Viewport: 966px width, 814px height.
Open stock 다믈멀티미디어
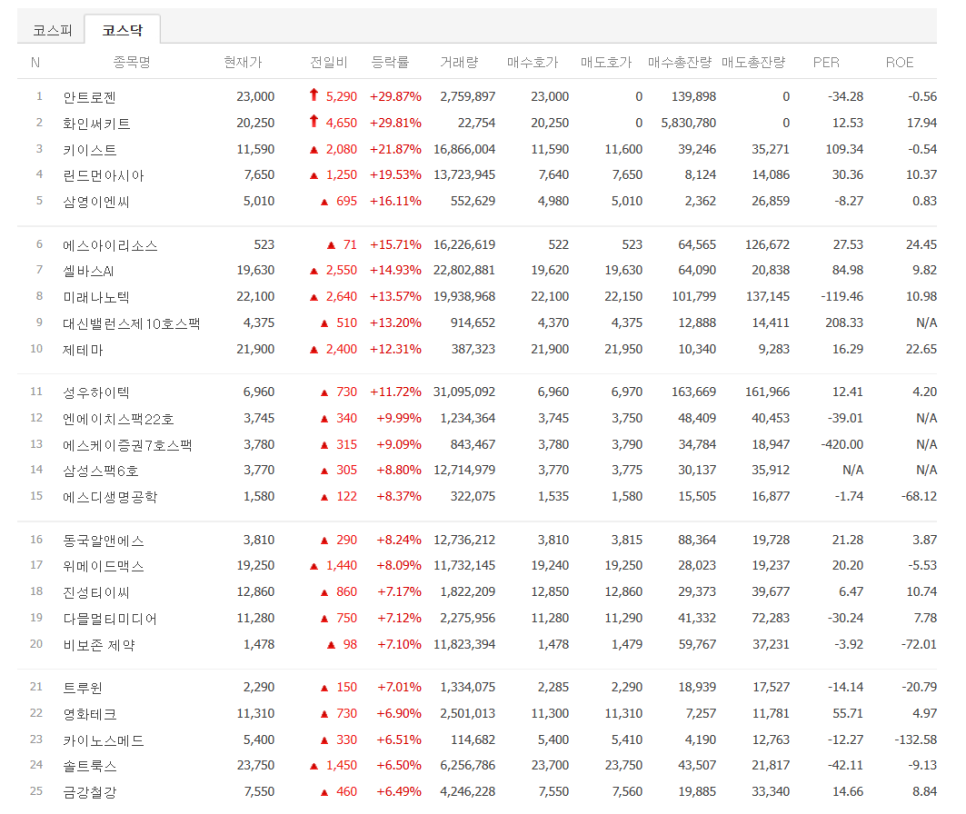point(110,618)
